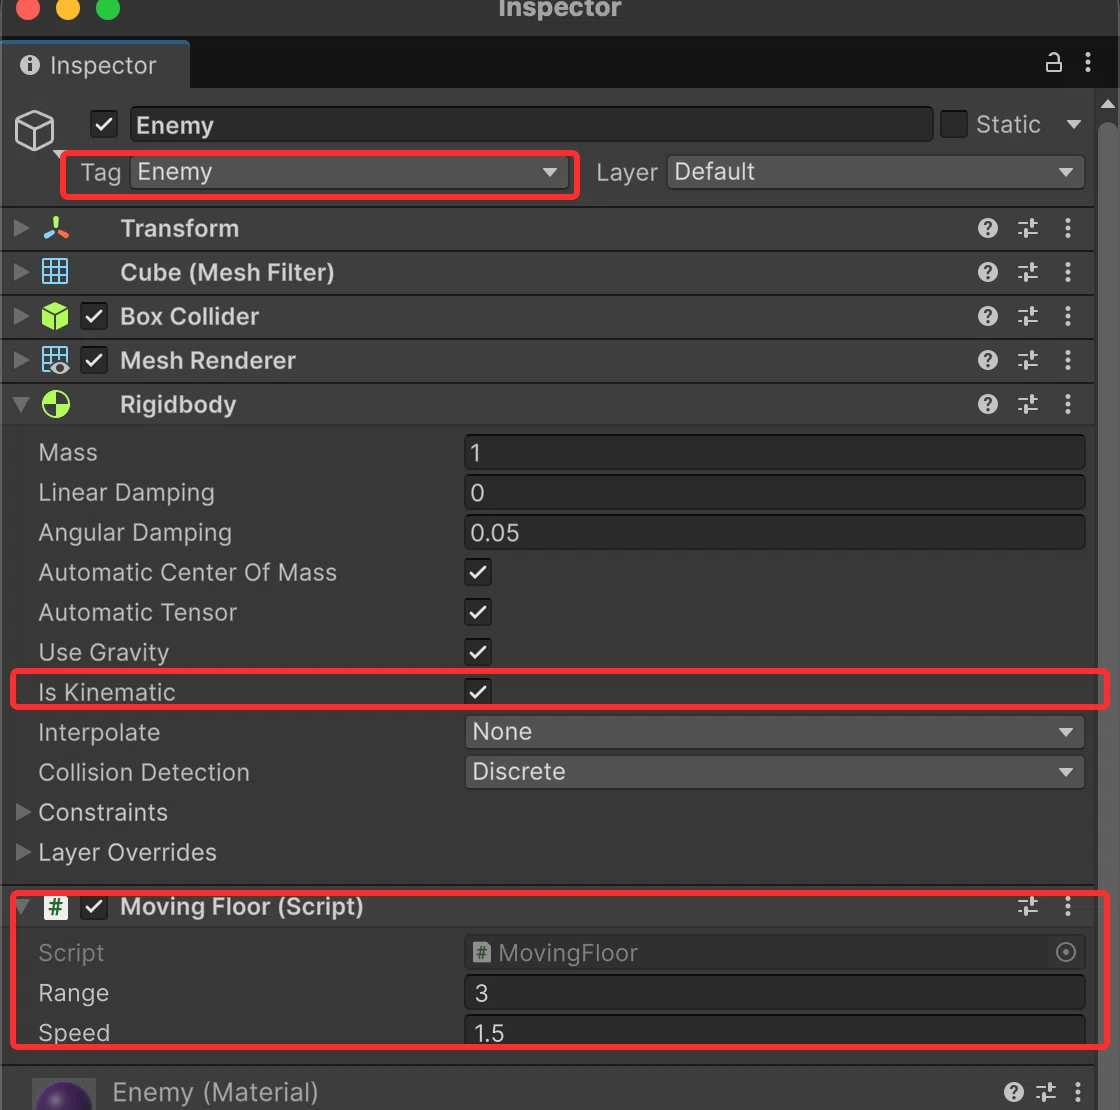
Task: Click the Range value field
Action: click(x=774, y=993)
